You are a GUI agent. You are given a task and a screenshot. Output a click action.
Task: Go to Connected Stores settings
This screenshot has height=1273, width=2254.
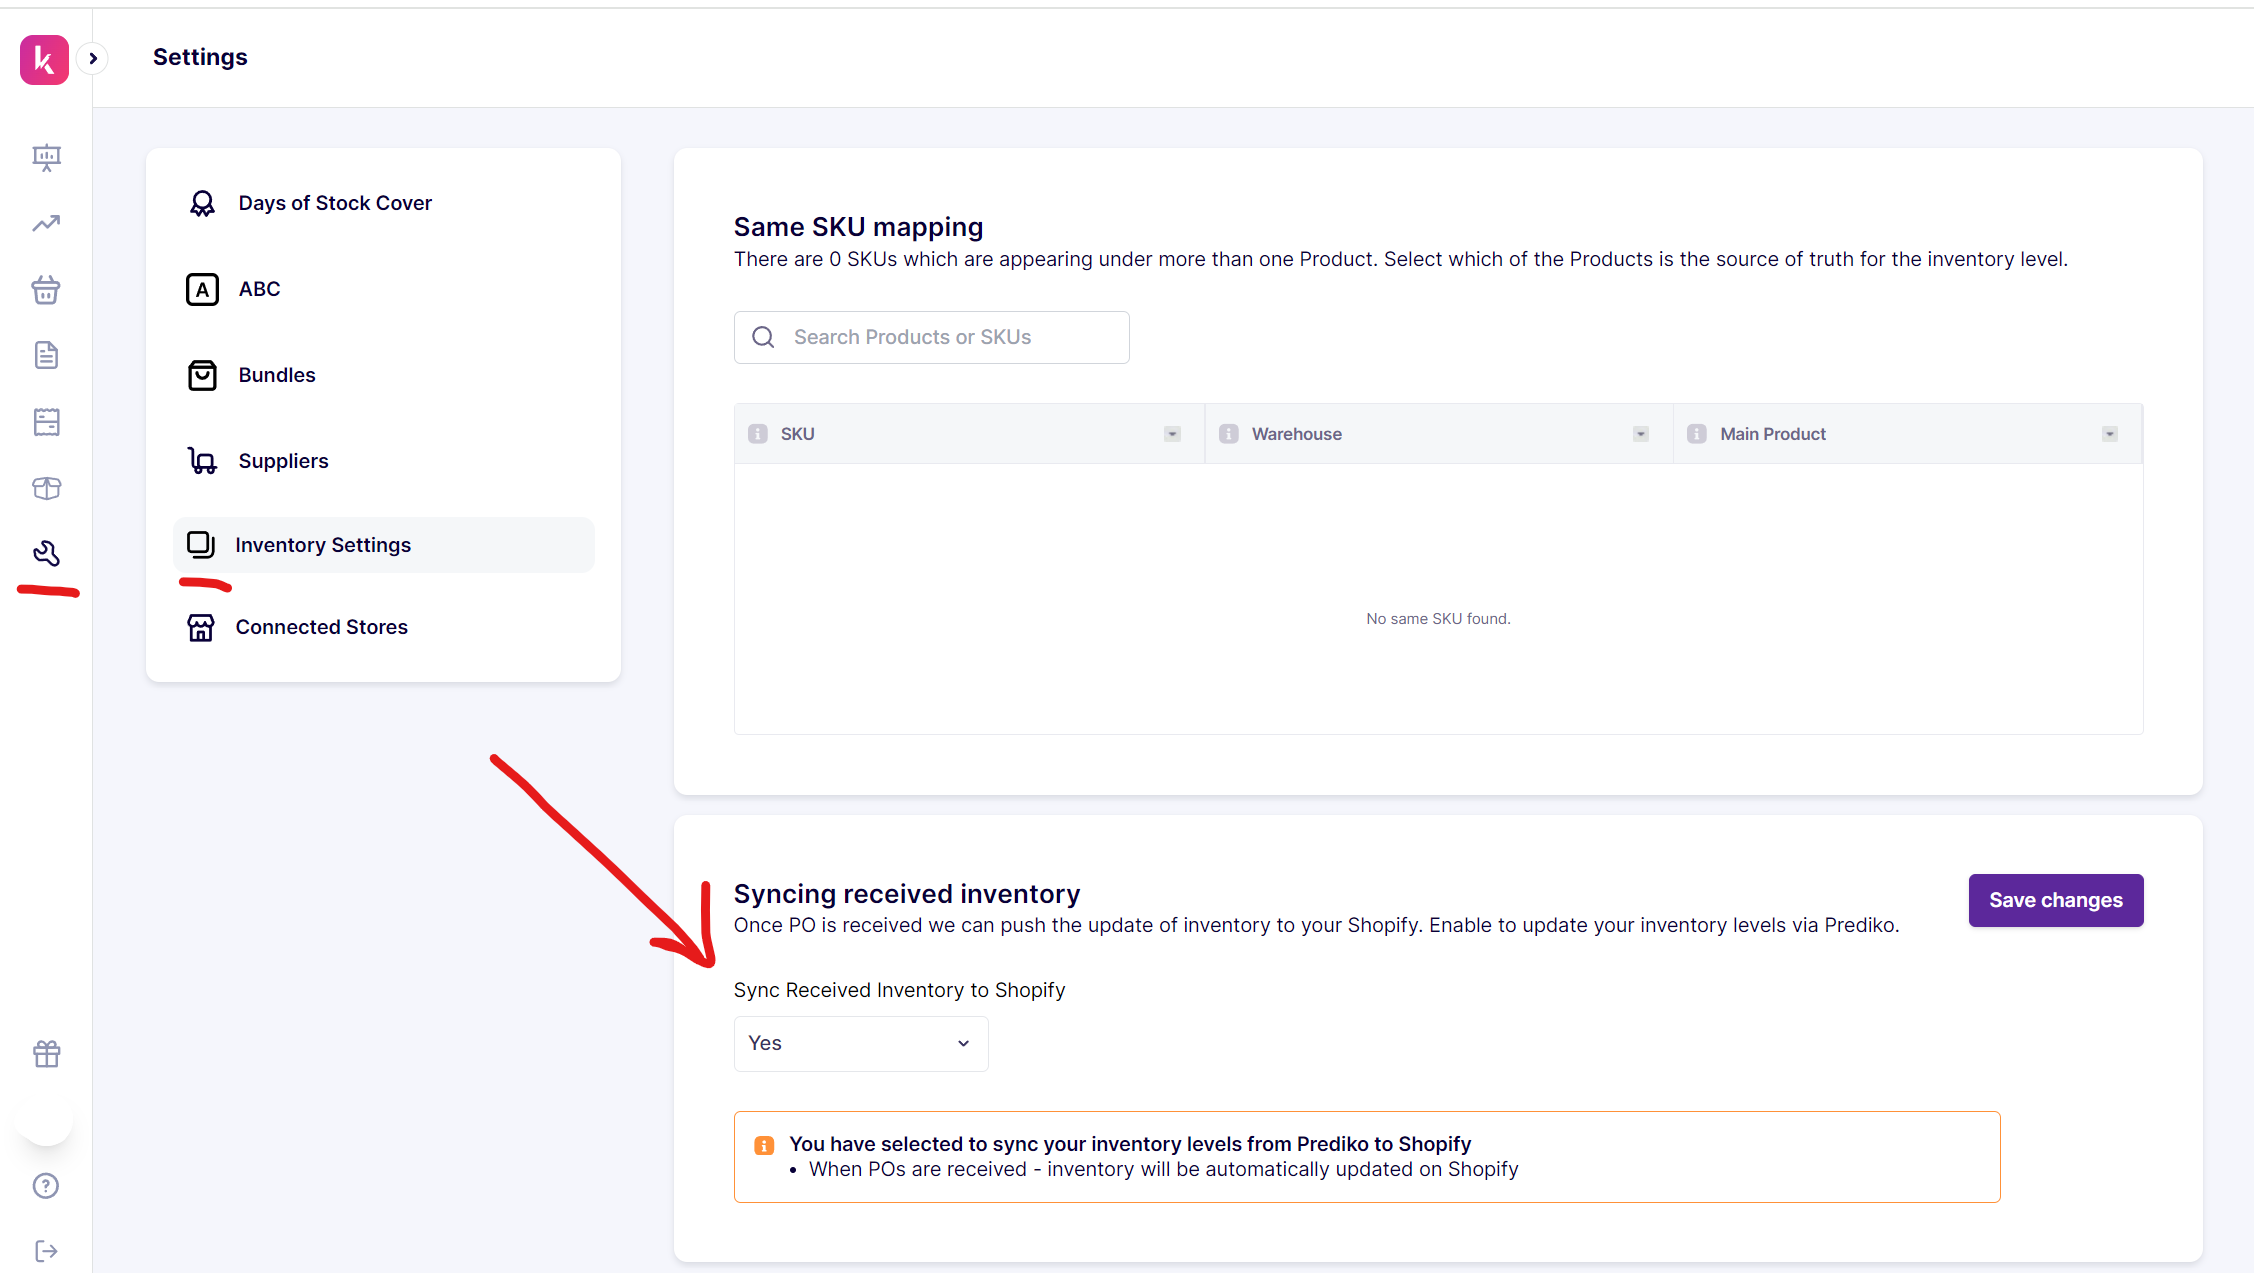click(x=321, y=627)
